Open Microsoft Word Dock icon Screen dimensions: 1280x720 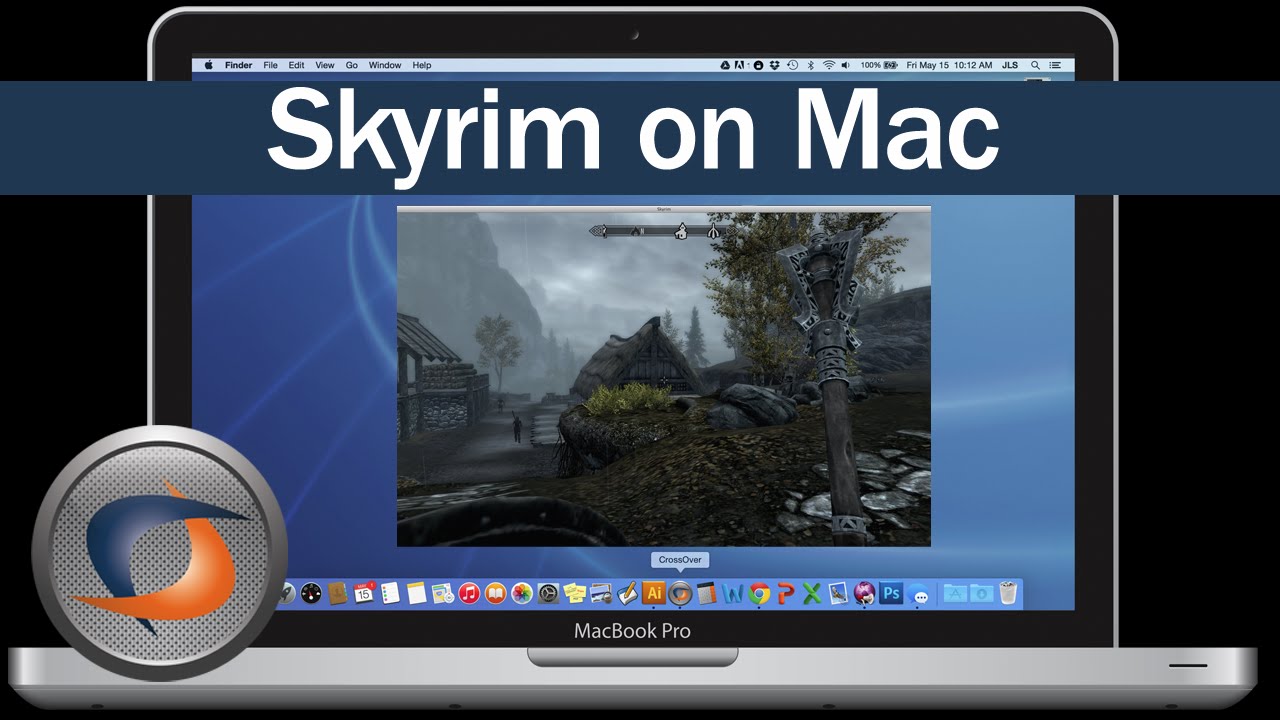coord(733,594)
